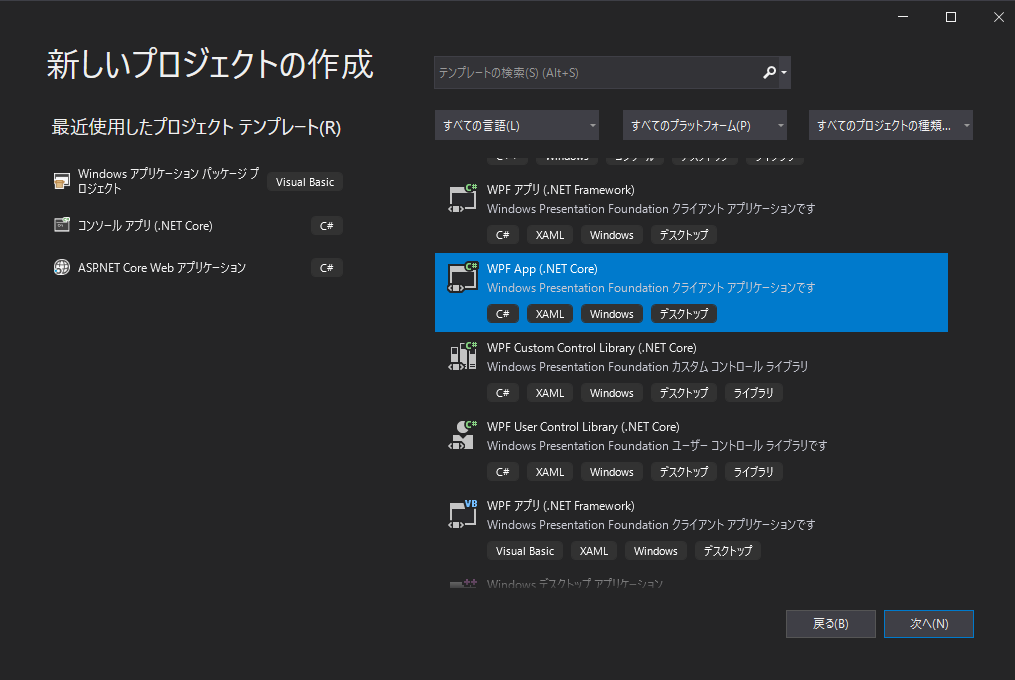1015x680 pixels.
Task: Open search options dropdown arrow beside magnifier
Action: point(784,73)
